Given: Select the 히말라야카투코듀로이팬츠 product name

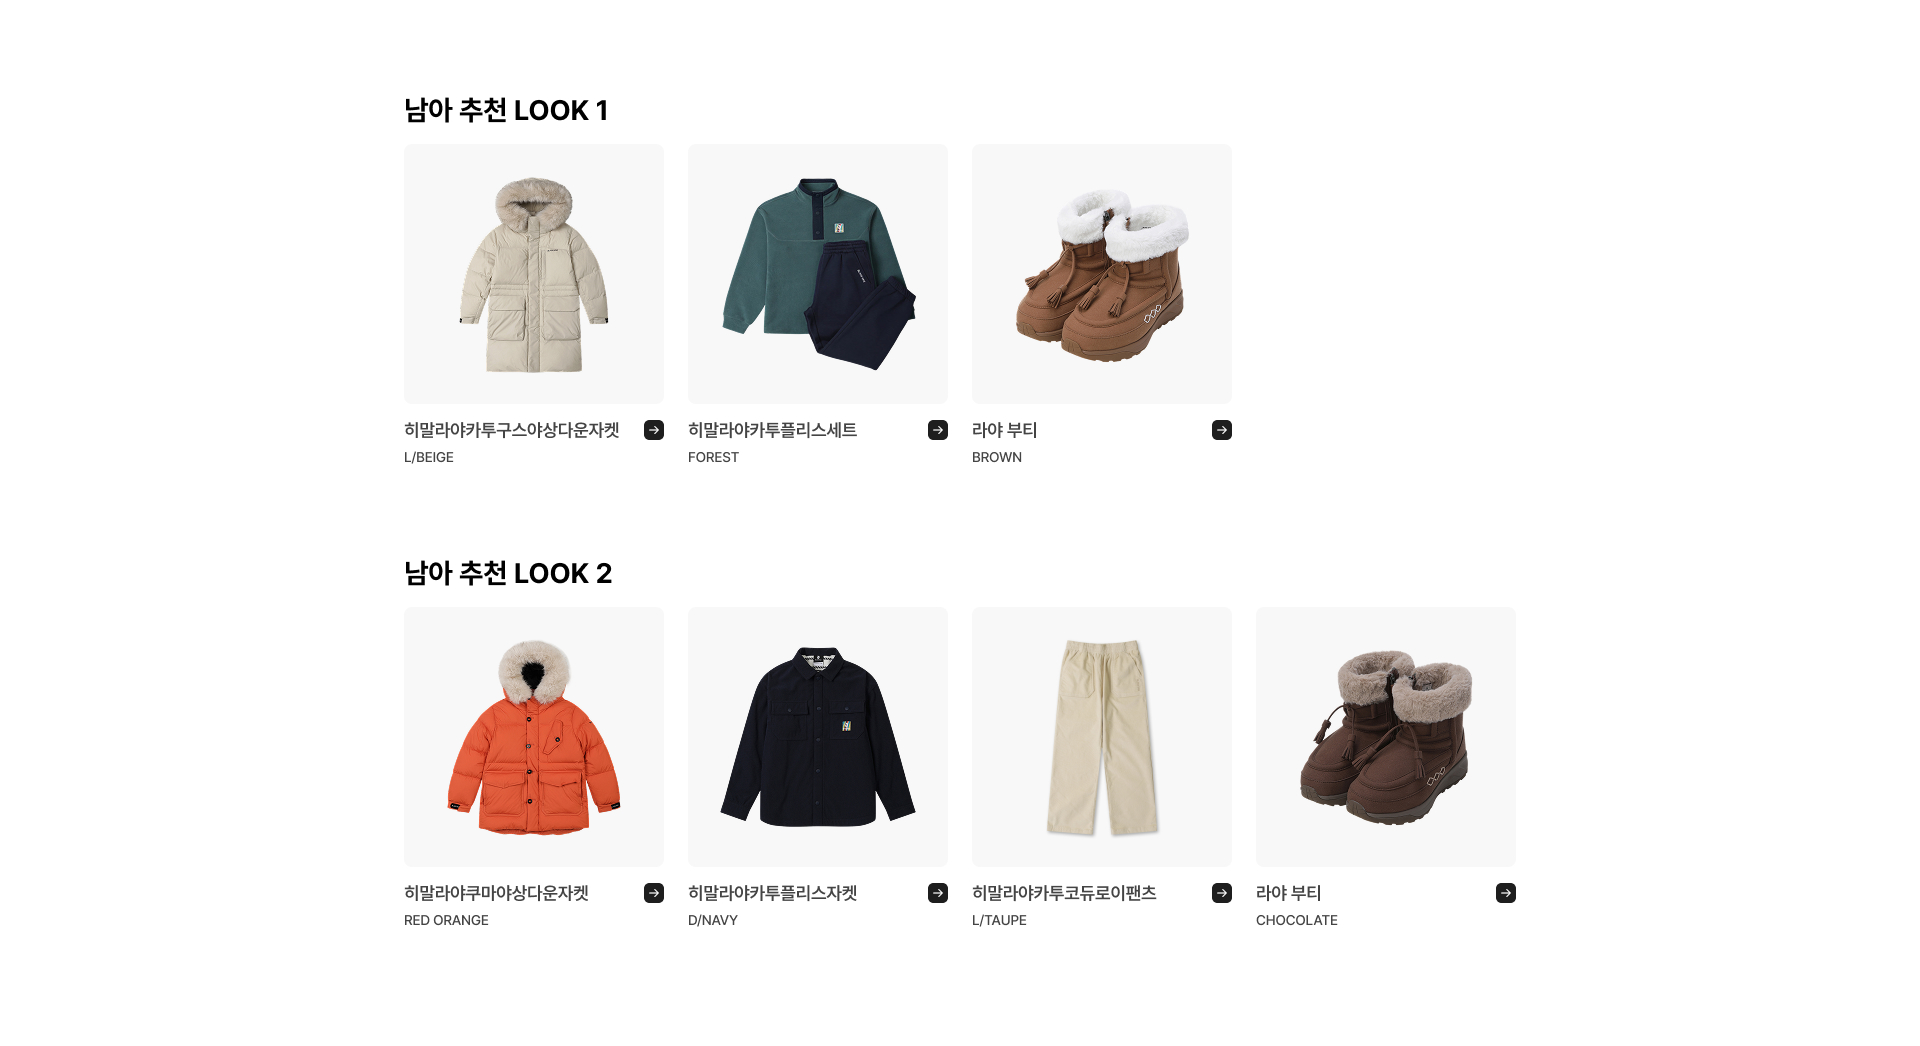Looking at the screenshot, I should coord(1064,893).
